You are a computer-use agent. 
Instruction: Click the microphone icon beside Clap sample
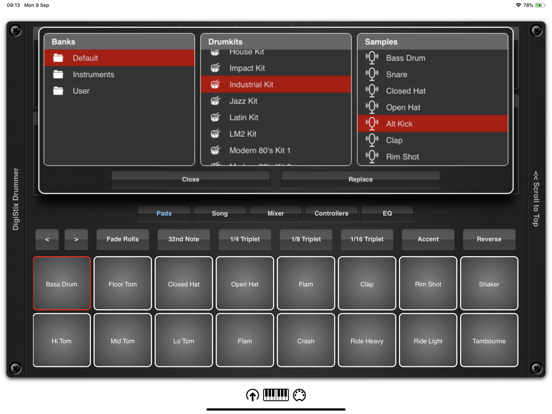pyautogui.click(x=372, y=140)
